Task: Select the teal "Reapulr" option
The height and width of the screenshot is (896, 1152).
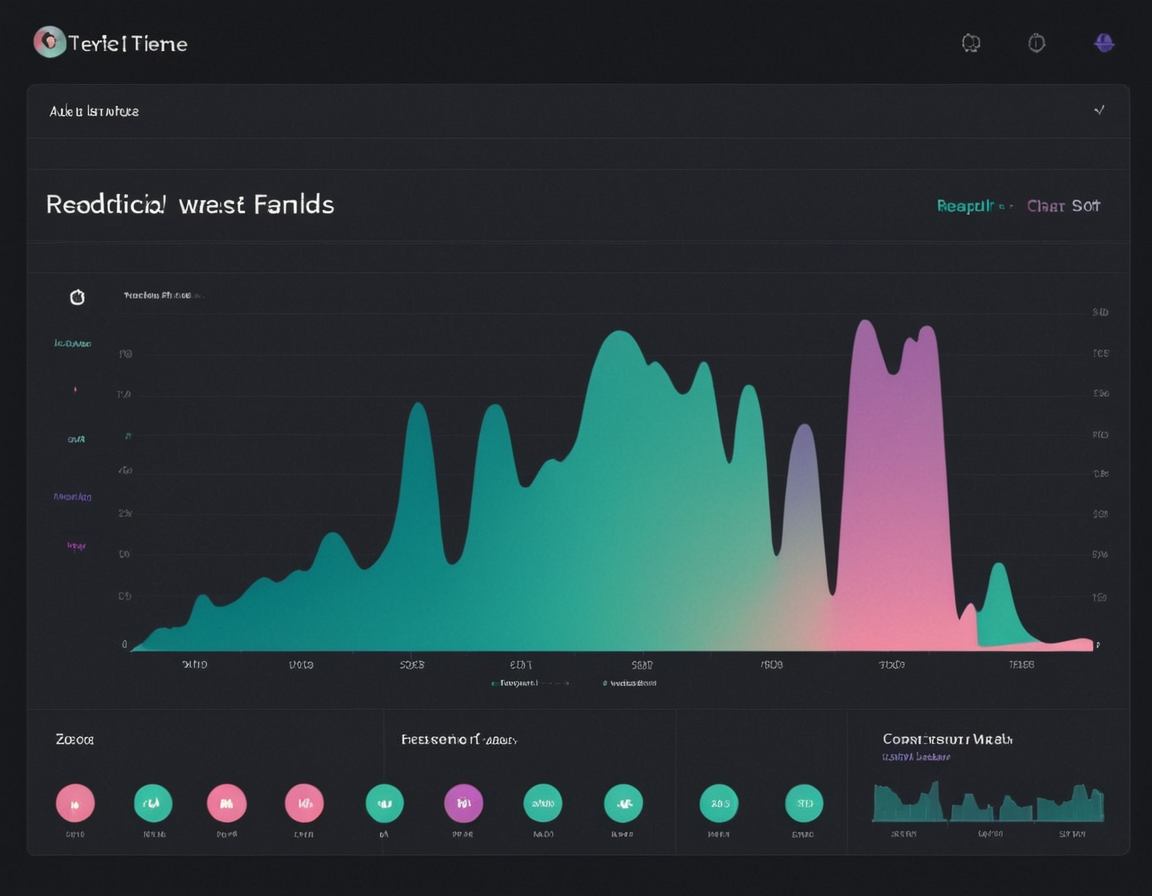Action: pyautogui.click(x=965, y=206)
